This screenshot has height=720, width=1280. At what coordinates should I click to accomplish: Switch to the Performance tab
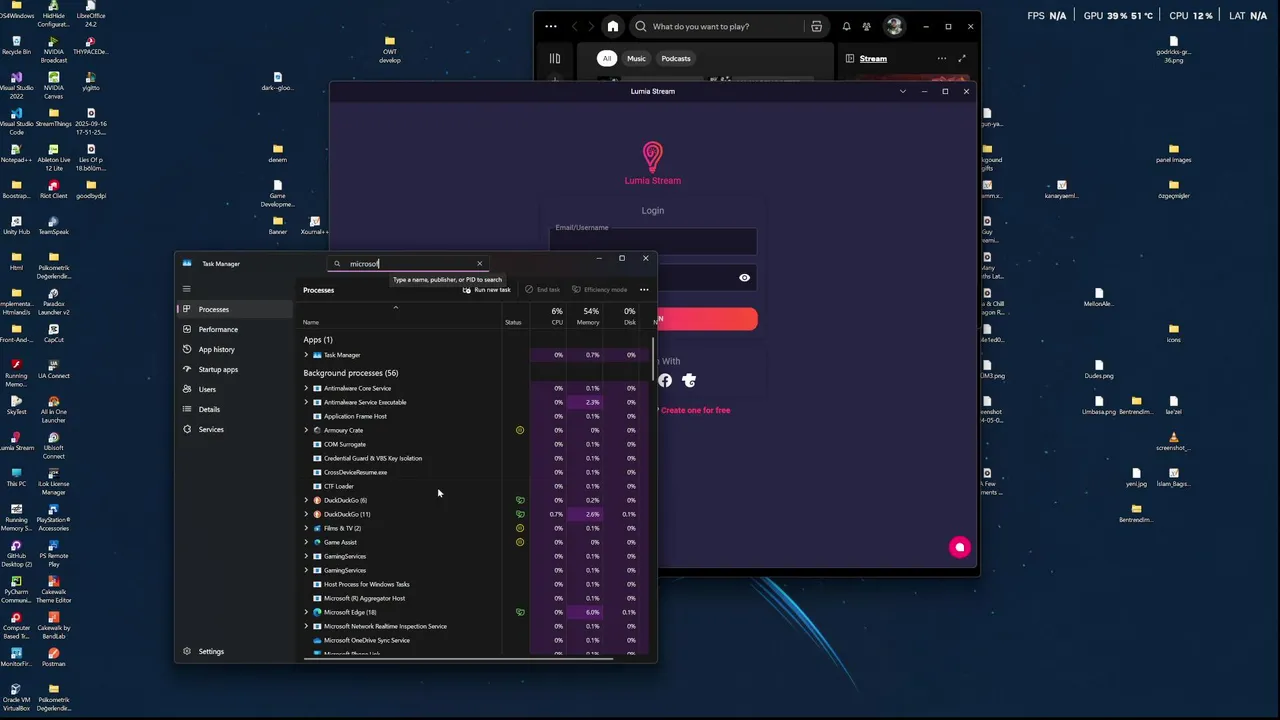coord(235,329)
